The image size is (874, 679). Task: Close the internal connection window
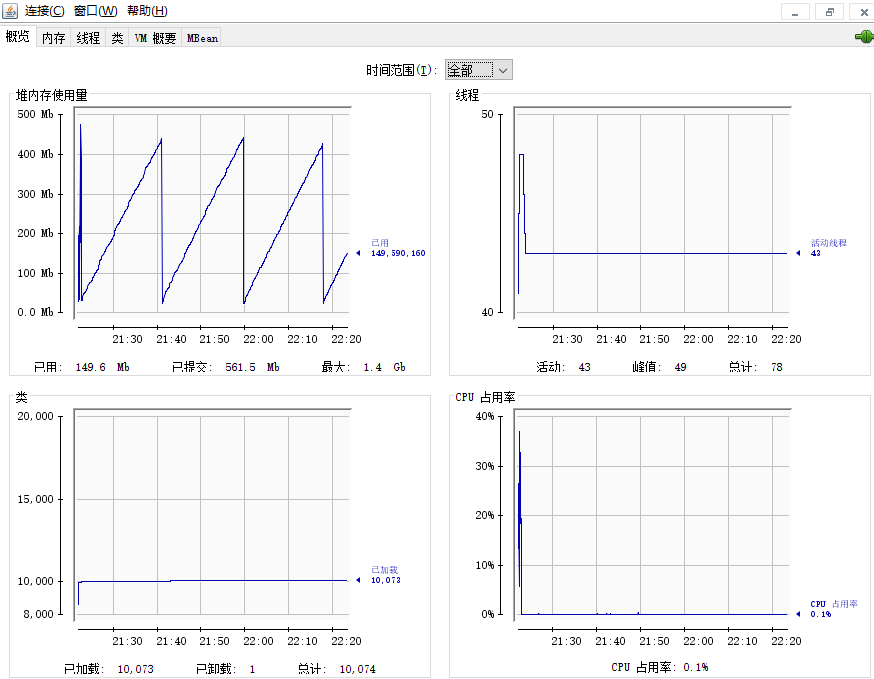863,11
